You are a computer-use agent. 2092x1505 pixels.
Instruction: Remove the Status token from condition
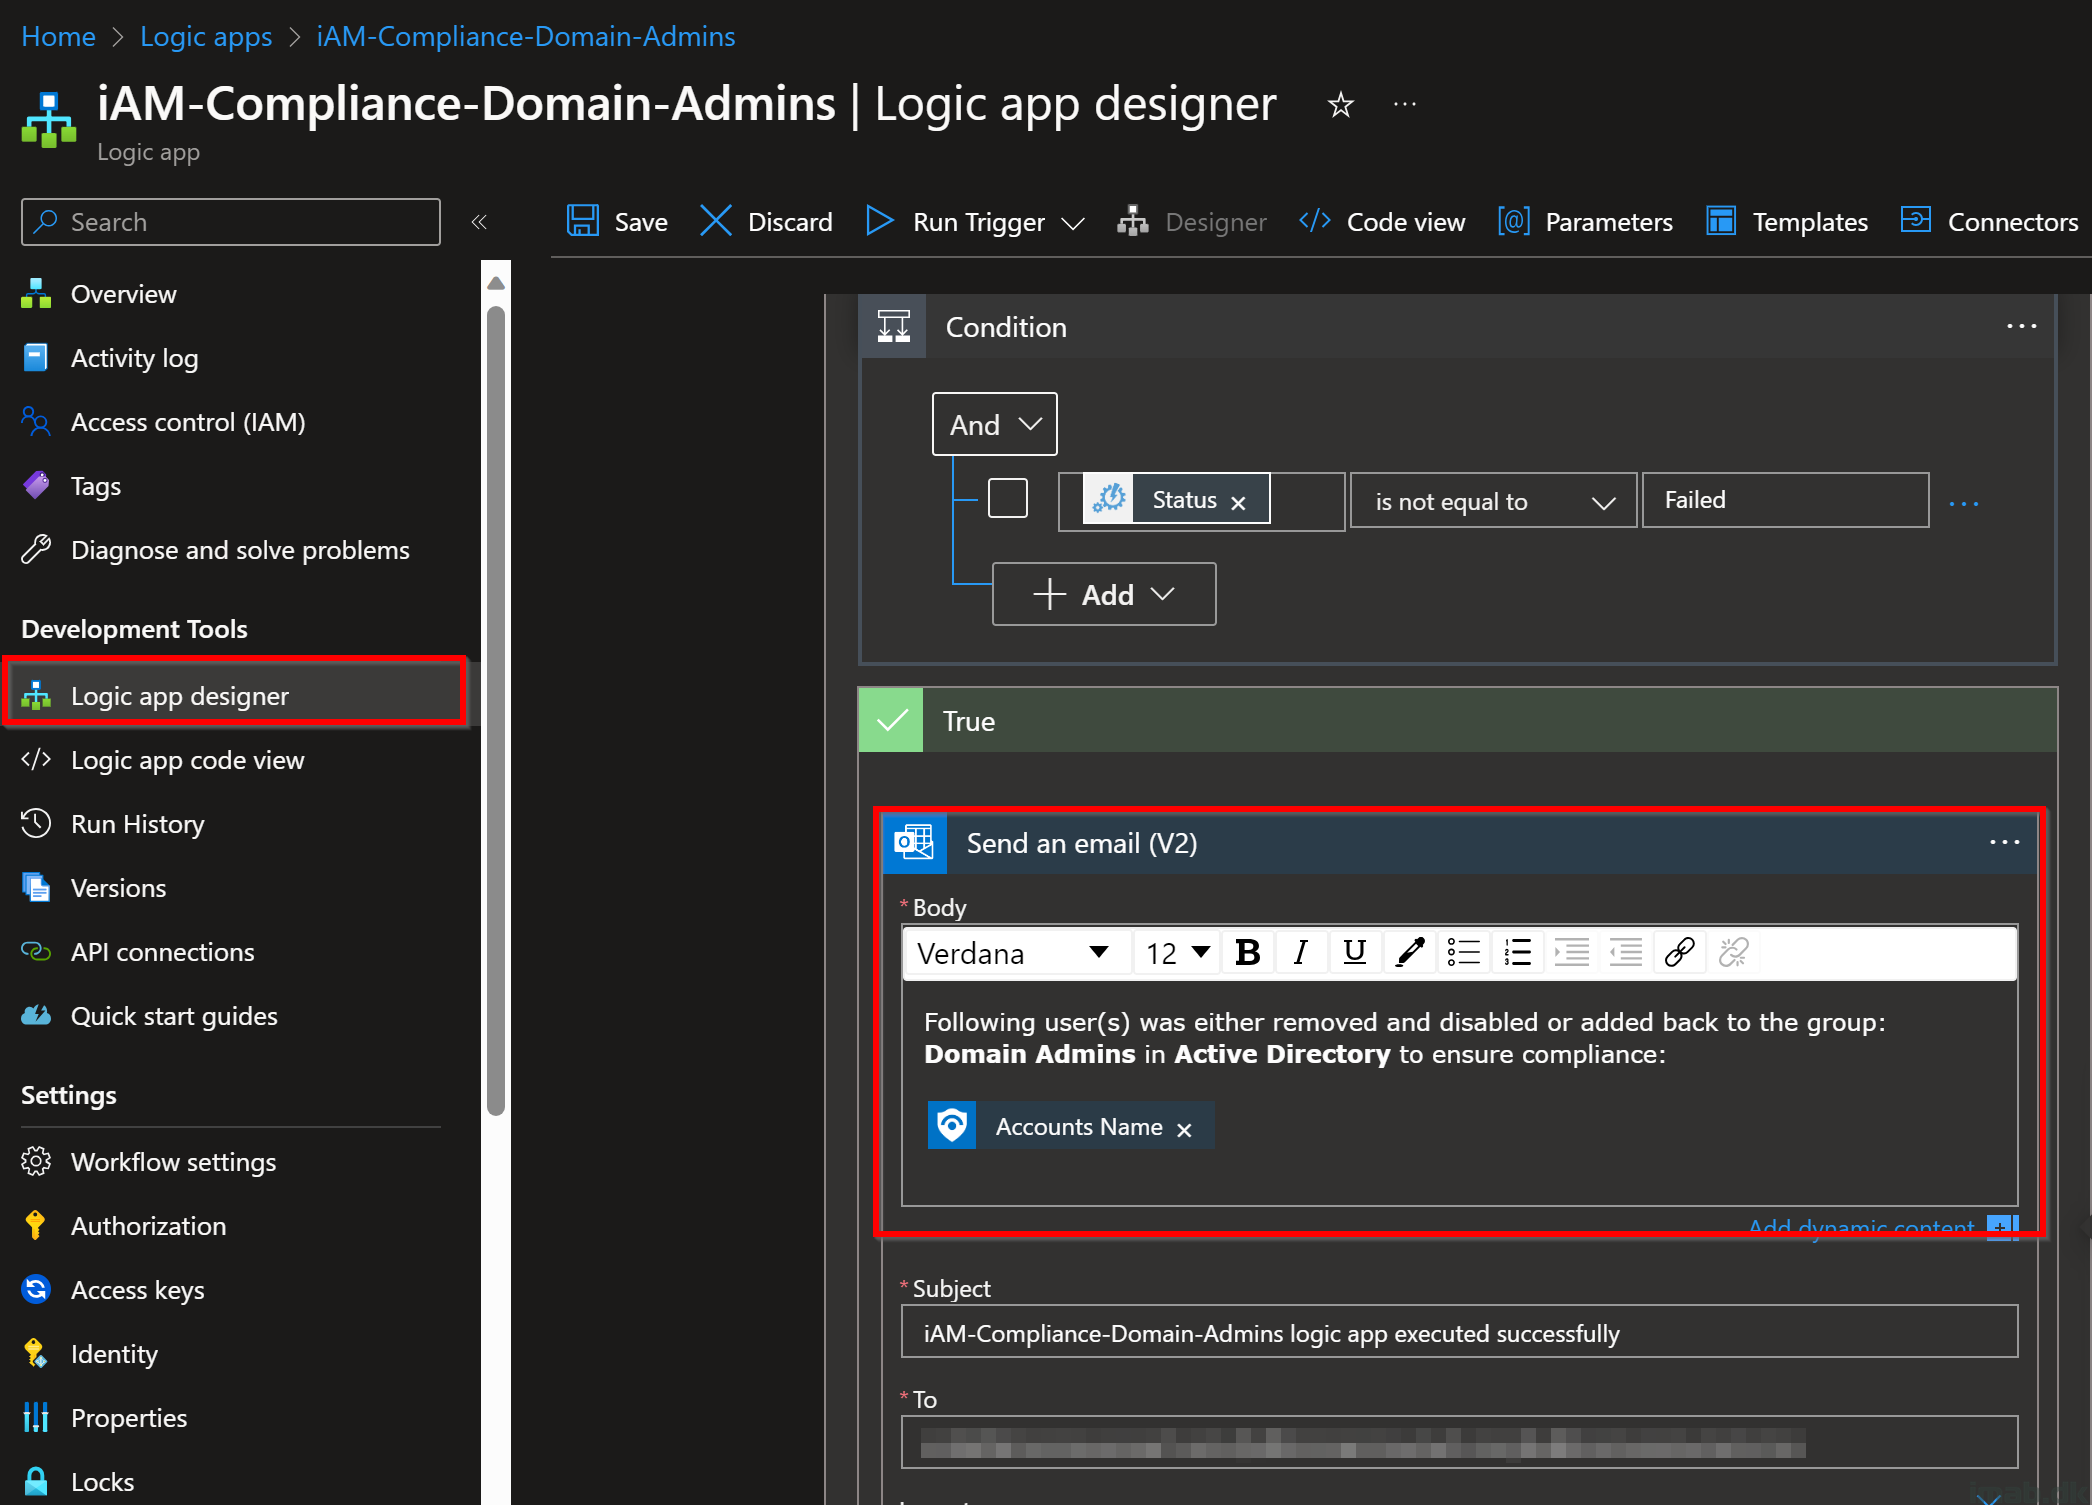click(1238, 503)
